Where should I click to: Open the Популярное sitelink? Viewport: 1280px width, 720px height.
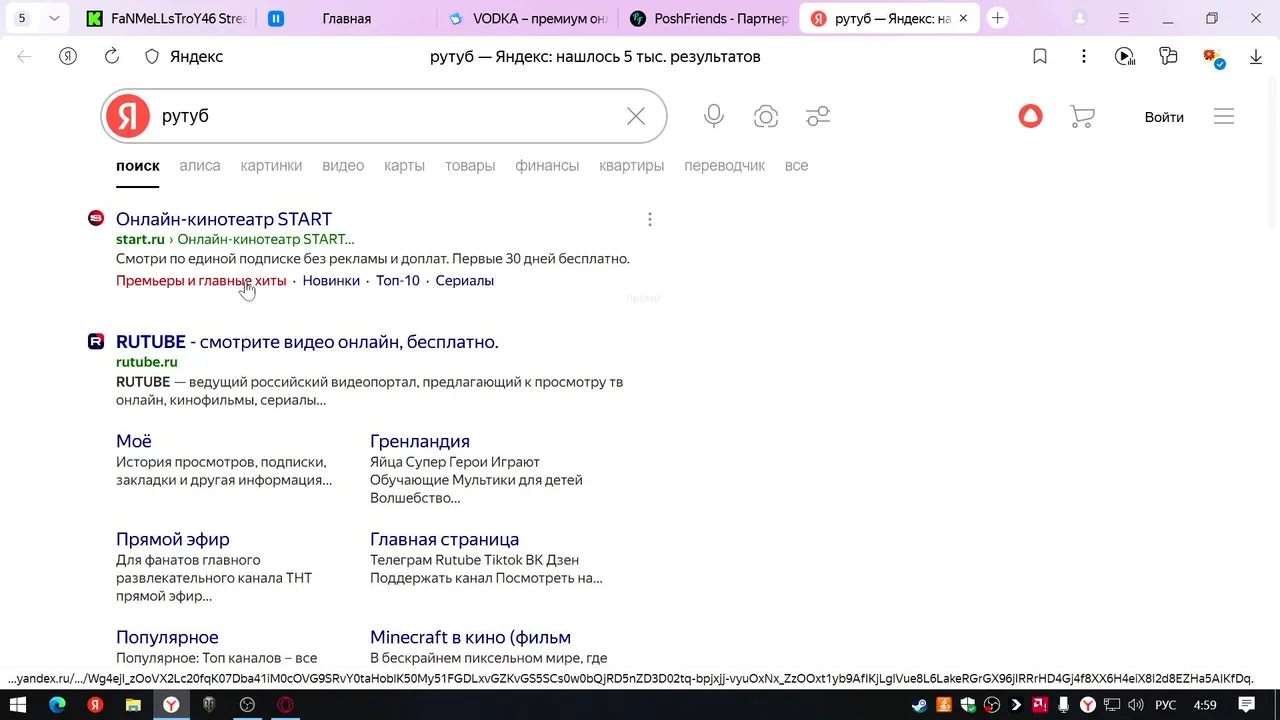tap(167, 637)
